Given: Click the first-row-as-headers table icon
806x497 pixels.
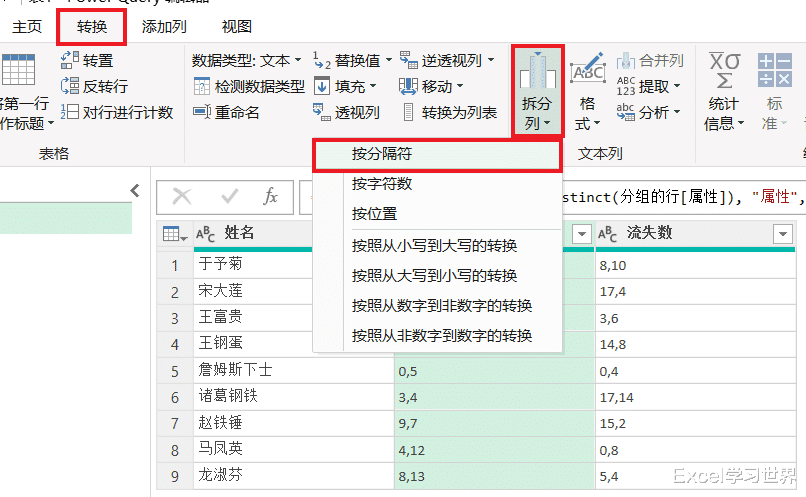Looking at the screenshot, I should pyautogui.click(x=19, y=69).
